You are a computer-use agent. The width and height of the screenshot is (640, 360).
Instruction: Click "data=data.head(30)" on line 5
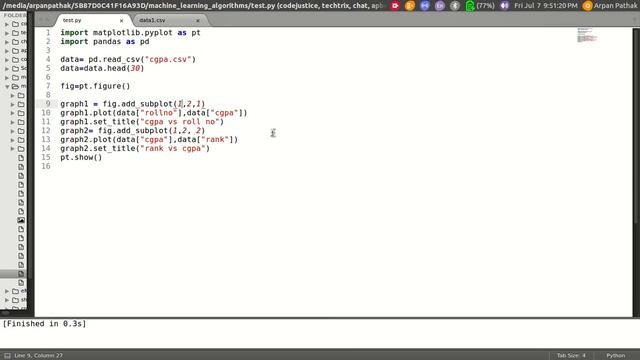(102, 68)
